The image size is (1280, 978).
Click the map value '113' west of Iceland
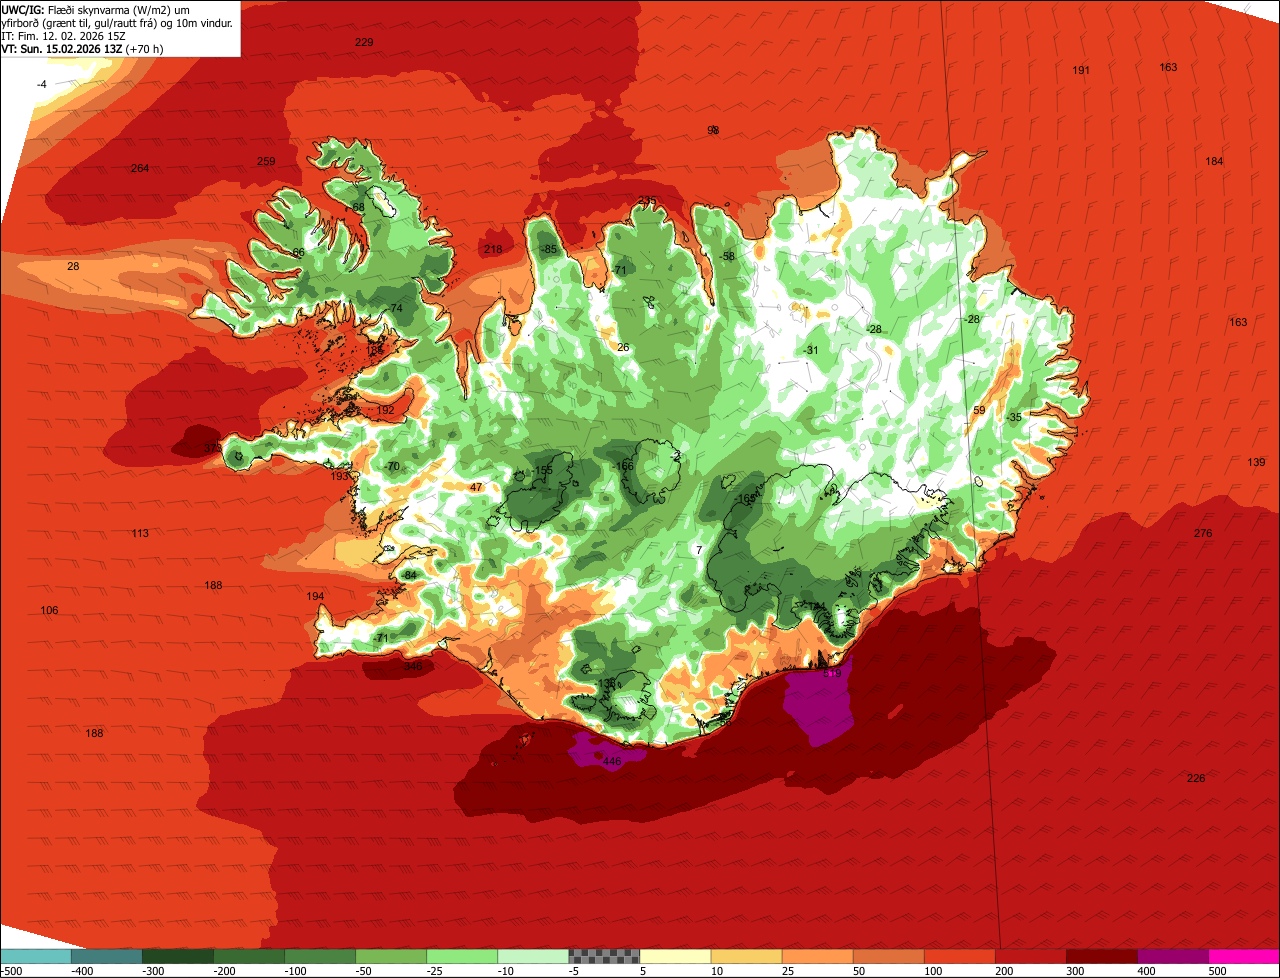coord(140,533)
